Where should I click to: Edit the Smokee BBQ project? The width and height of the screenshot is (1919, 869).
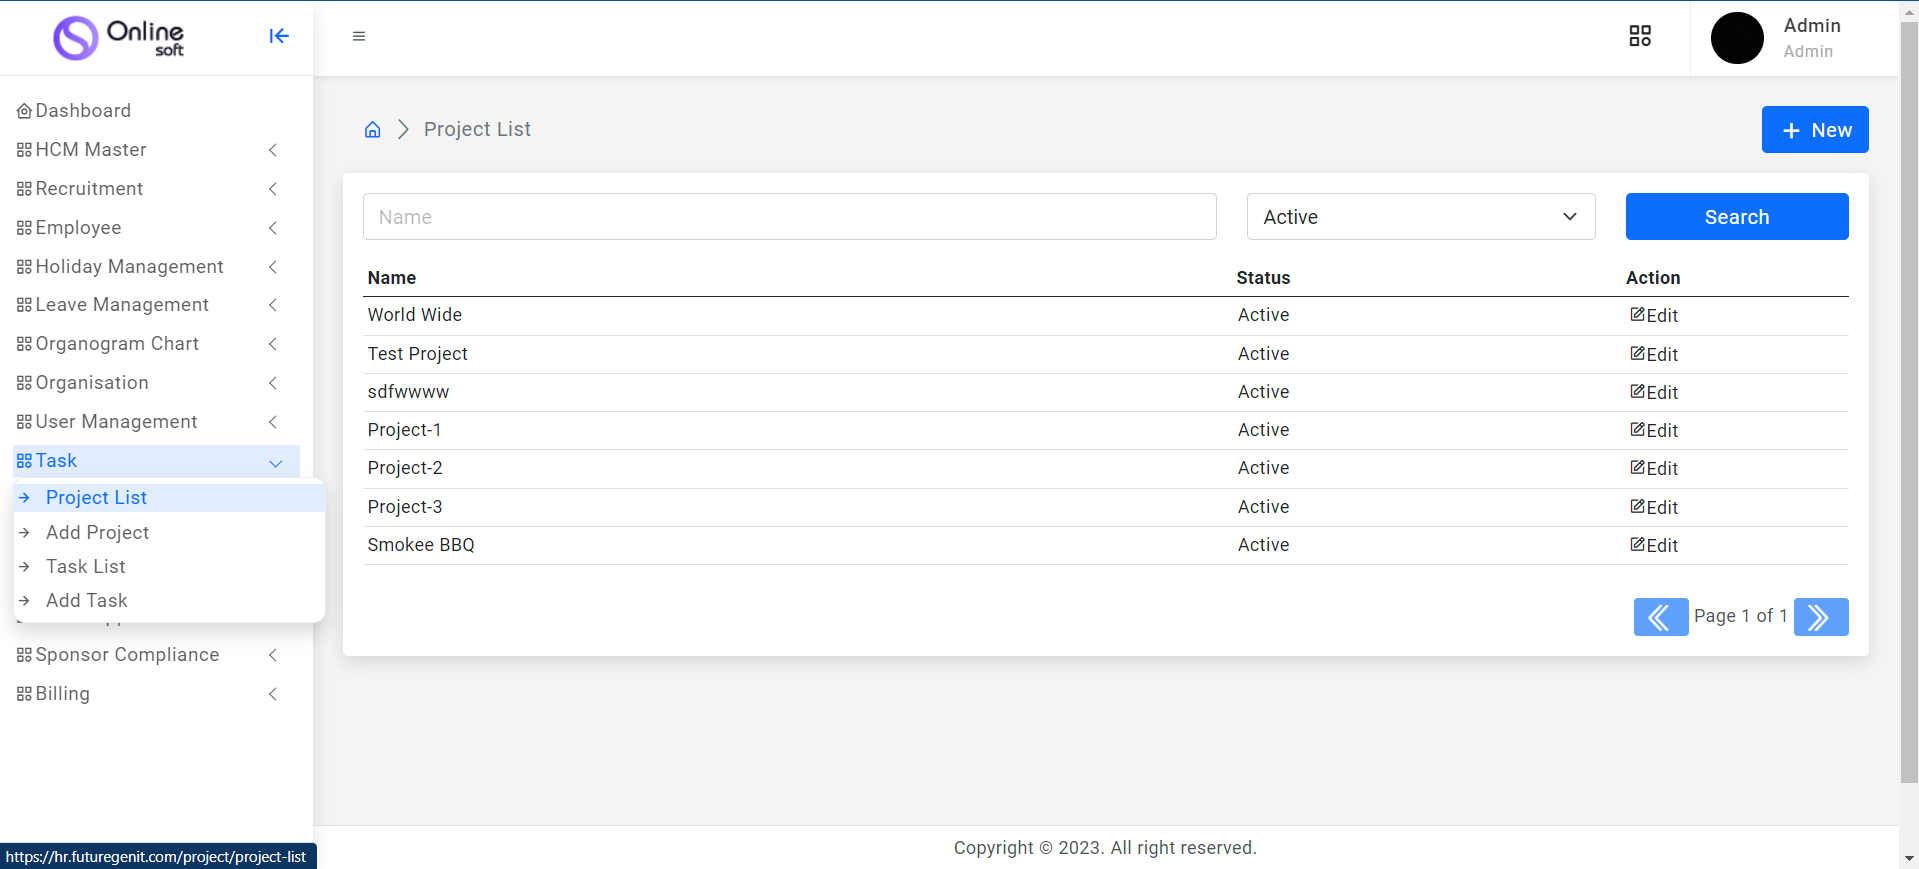pyautogui.click(x=1654, y=545)
